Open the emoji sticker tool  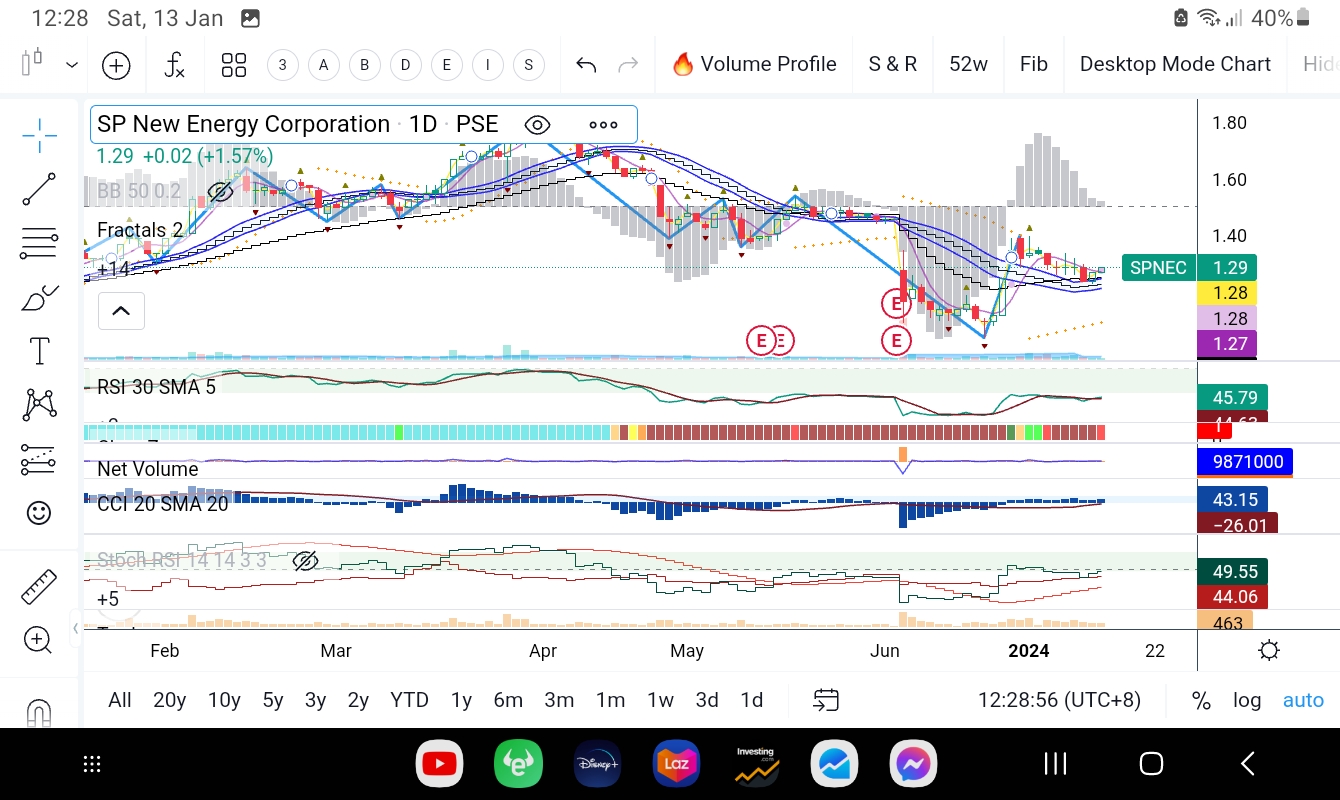click(x=39, y=512)
